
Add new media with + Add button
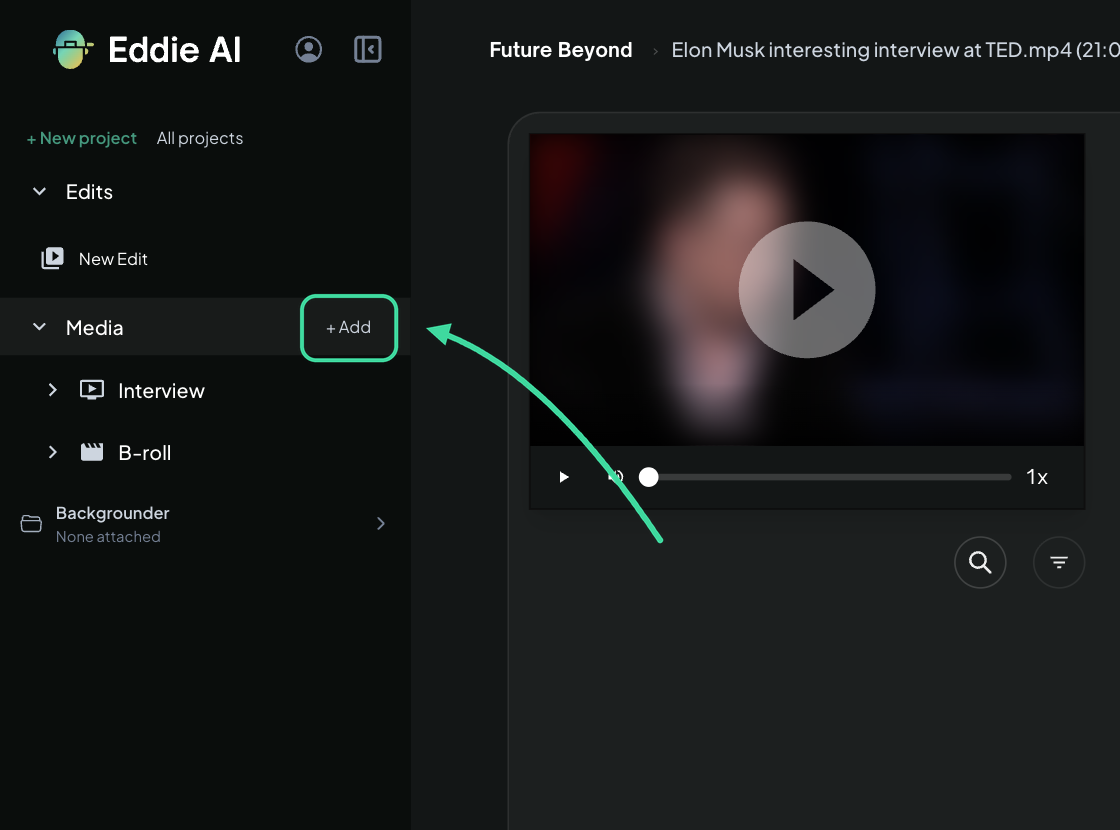(349, 327)
